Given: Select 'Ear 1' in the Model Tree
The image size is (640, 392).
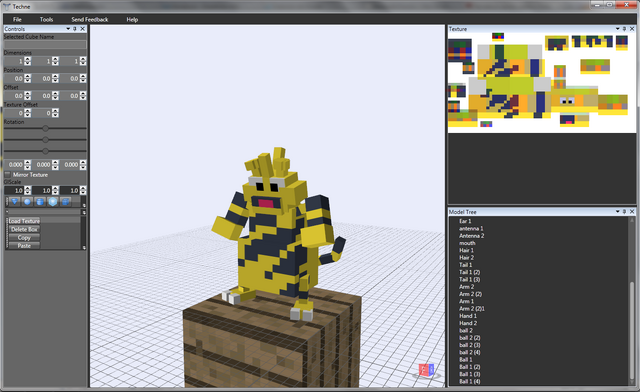Looking at the screenshot, I should (x=465, y=221).
